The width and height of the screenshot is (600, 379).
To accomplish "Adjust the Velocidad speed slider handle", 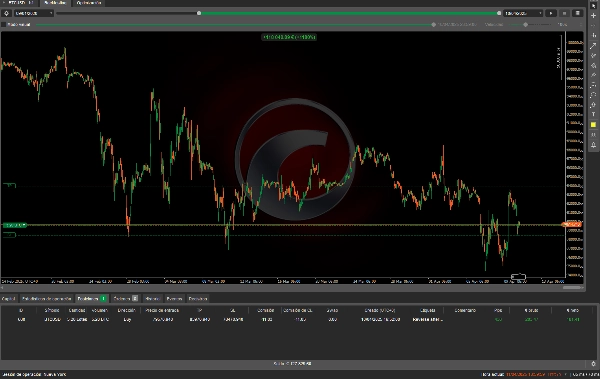I will click(x=525, y=25).
